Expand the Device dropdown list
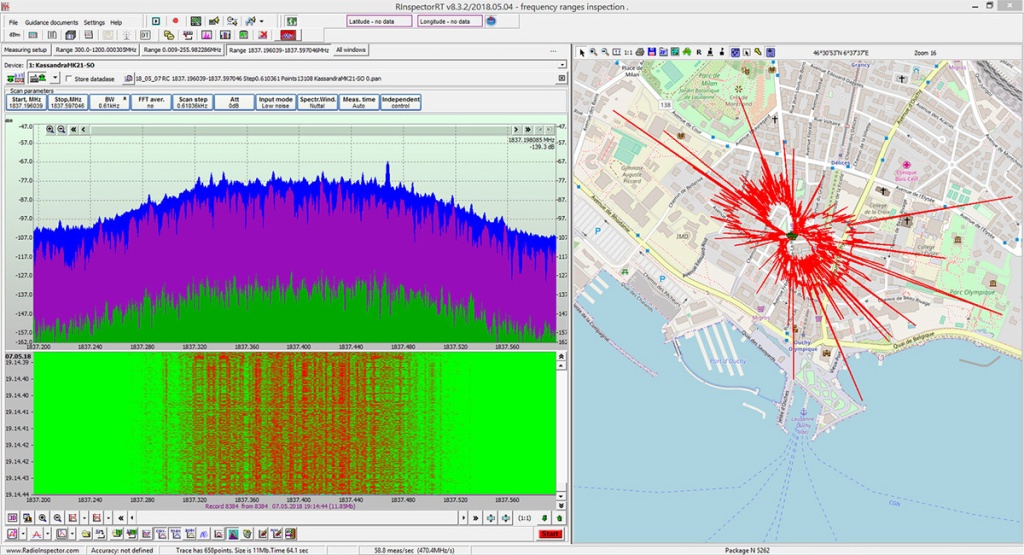Image resolution: width=1024 pixels, height=555 pixels. 562,65
